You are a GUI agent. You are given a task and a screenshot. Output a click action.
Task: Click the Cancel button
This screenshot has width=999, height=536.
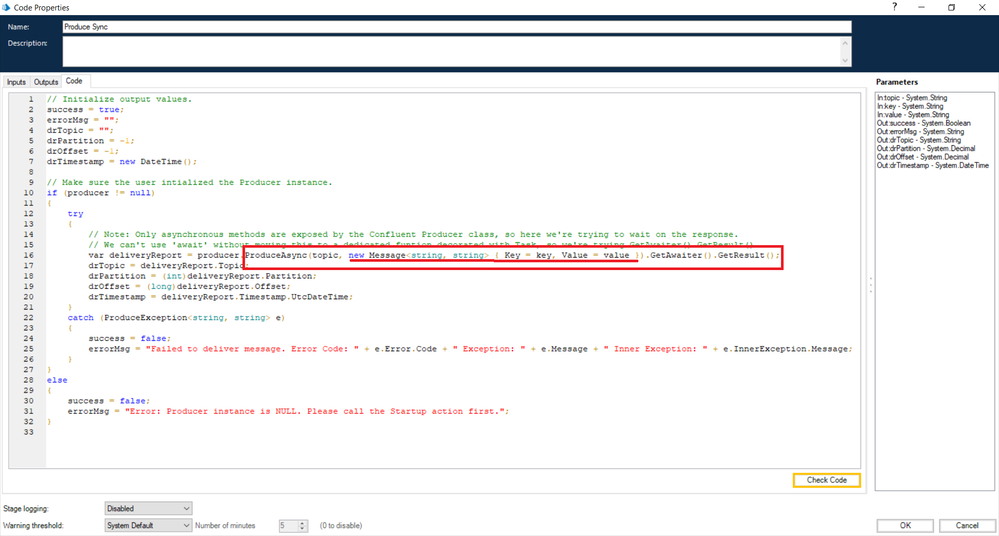pos(967,525)
